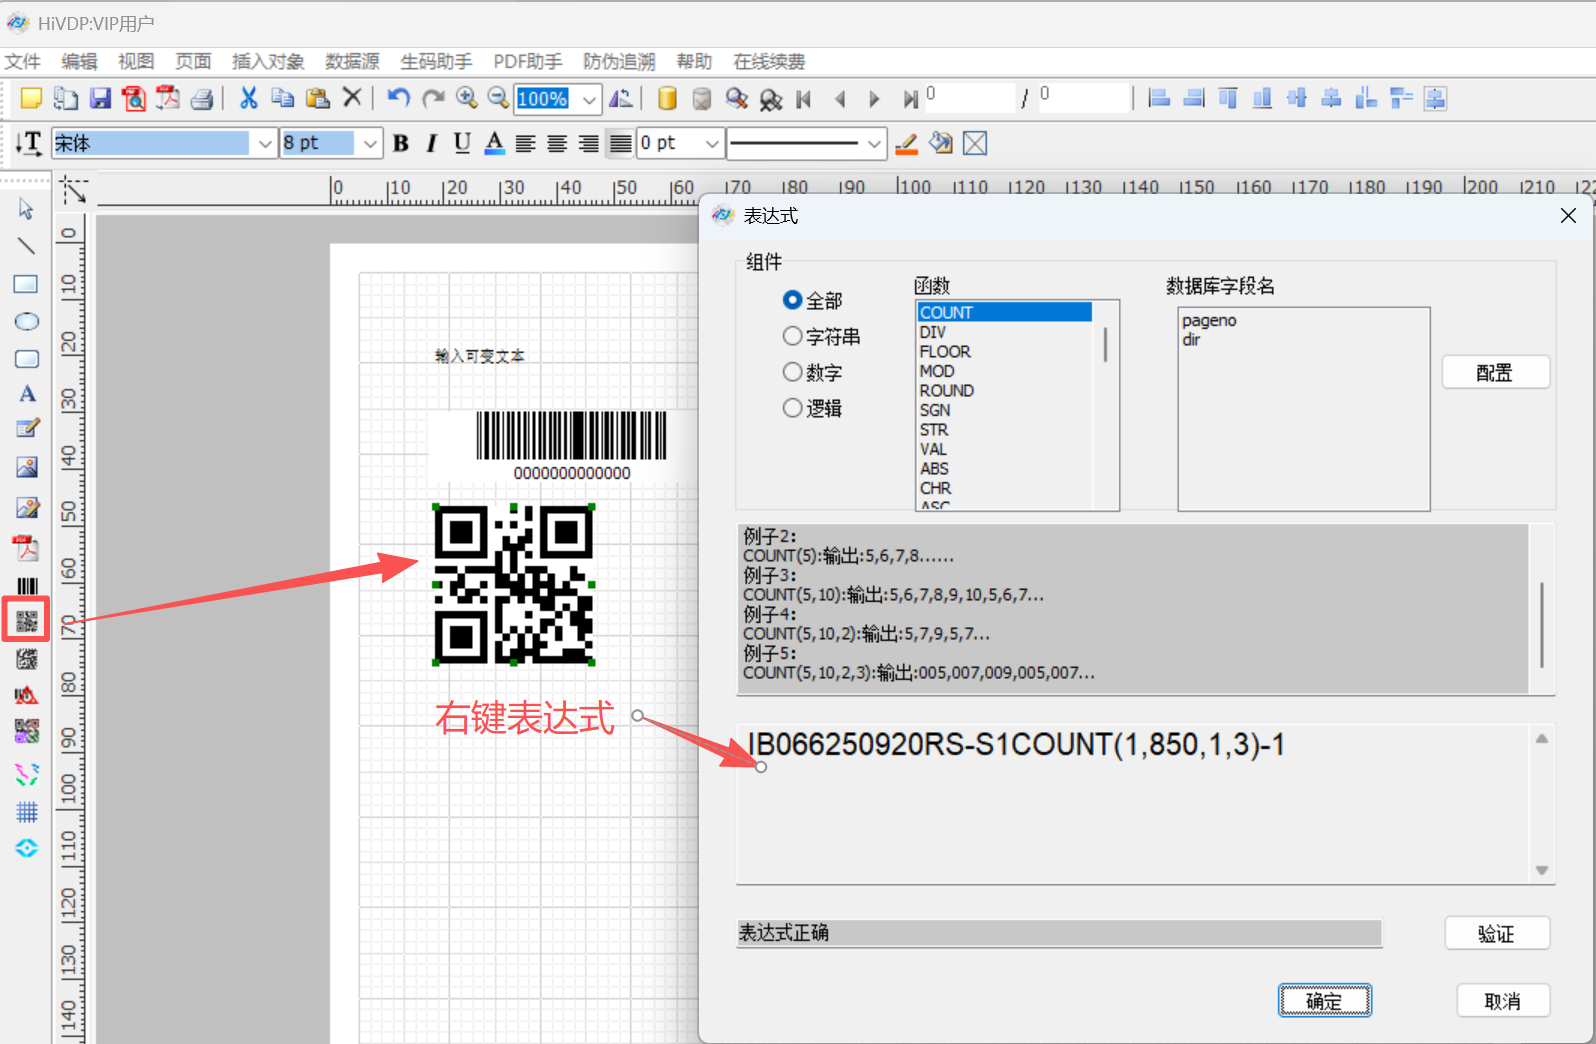Select the 数字 radio button
Image resolution: width=1596 pixels, height=1044 pixels.
[x=792, y=372]
